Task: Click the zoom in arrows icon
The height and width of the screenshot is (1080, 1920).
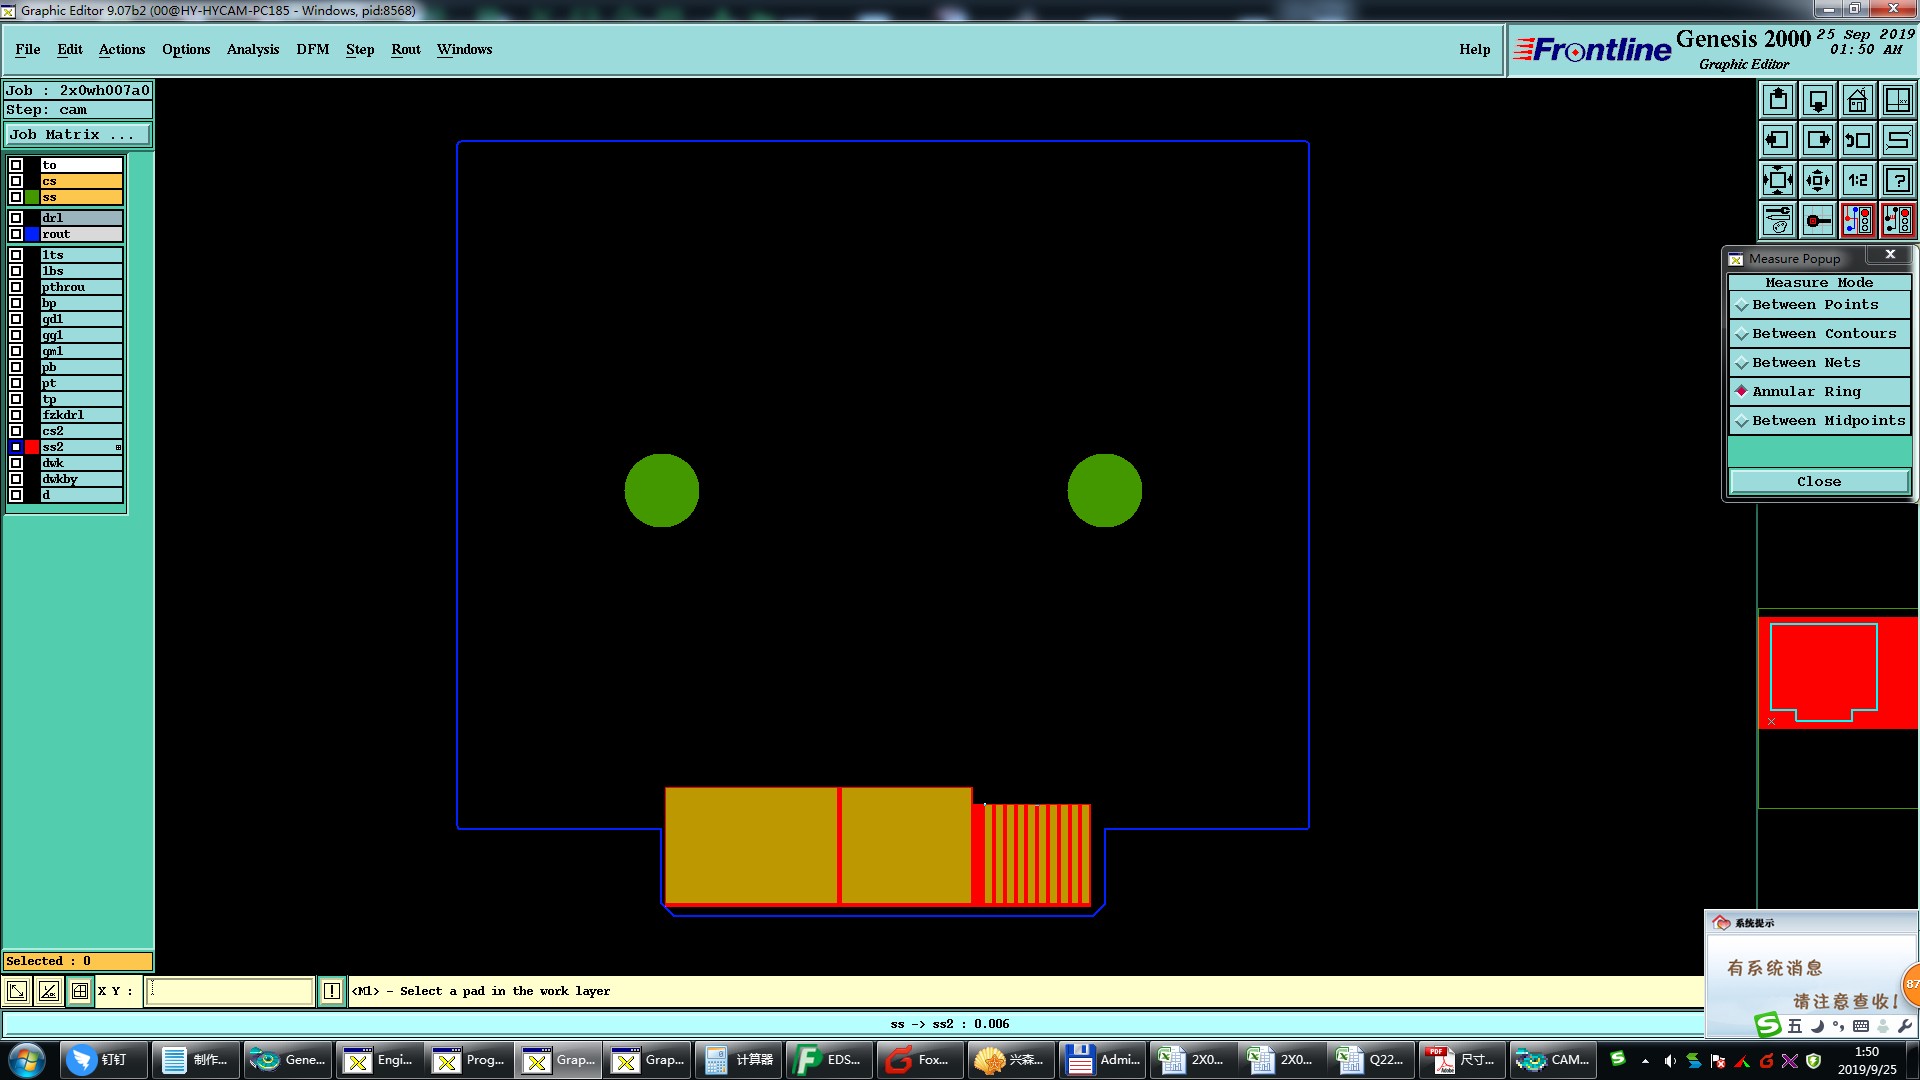Action: click(1777, 180)
